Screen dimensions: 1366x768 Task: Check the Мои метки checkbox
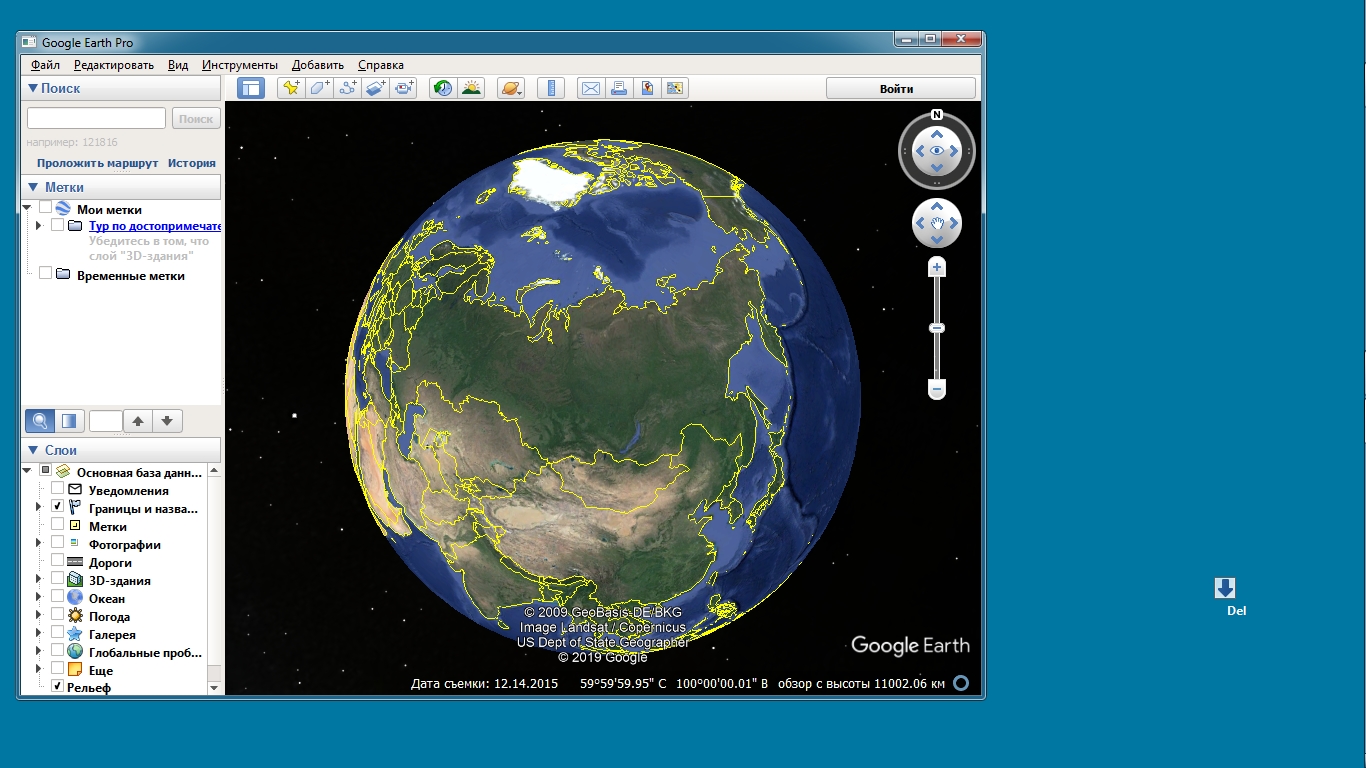tap(45, 208)
